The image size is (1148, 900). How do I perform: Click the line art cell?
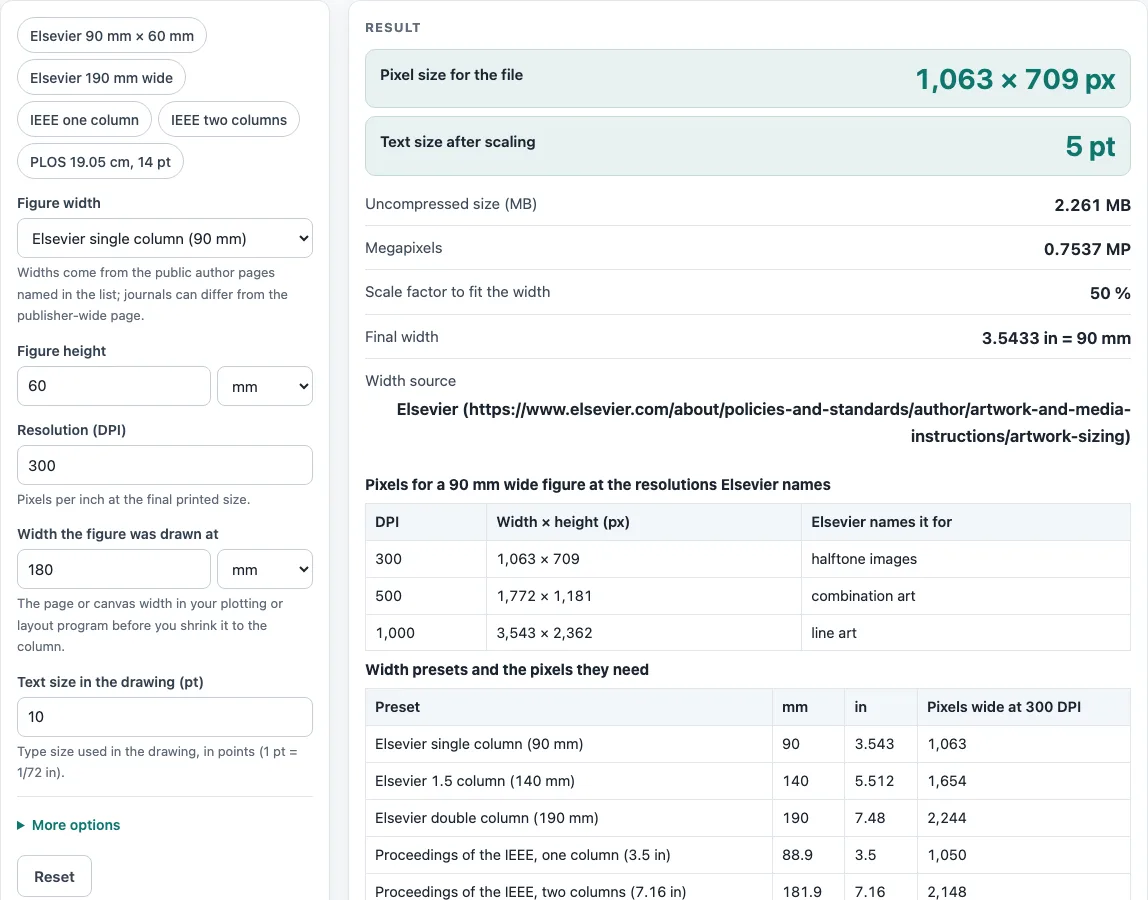pos(966,633)
